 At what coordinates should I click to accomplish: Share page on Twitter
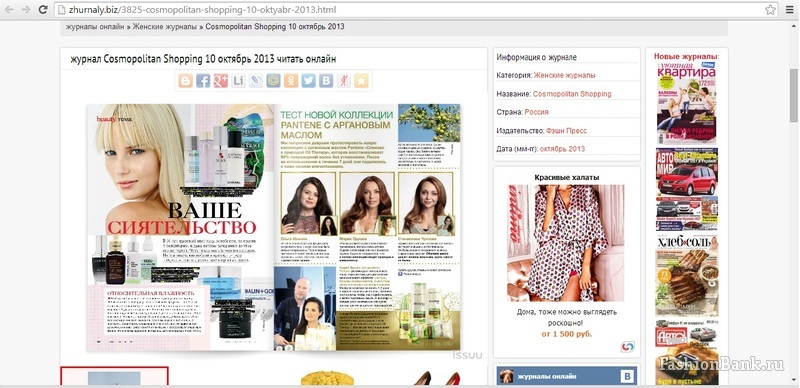pyautogui.click(x=308, y=81)
